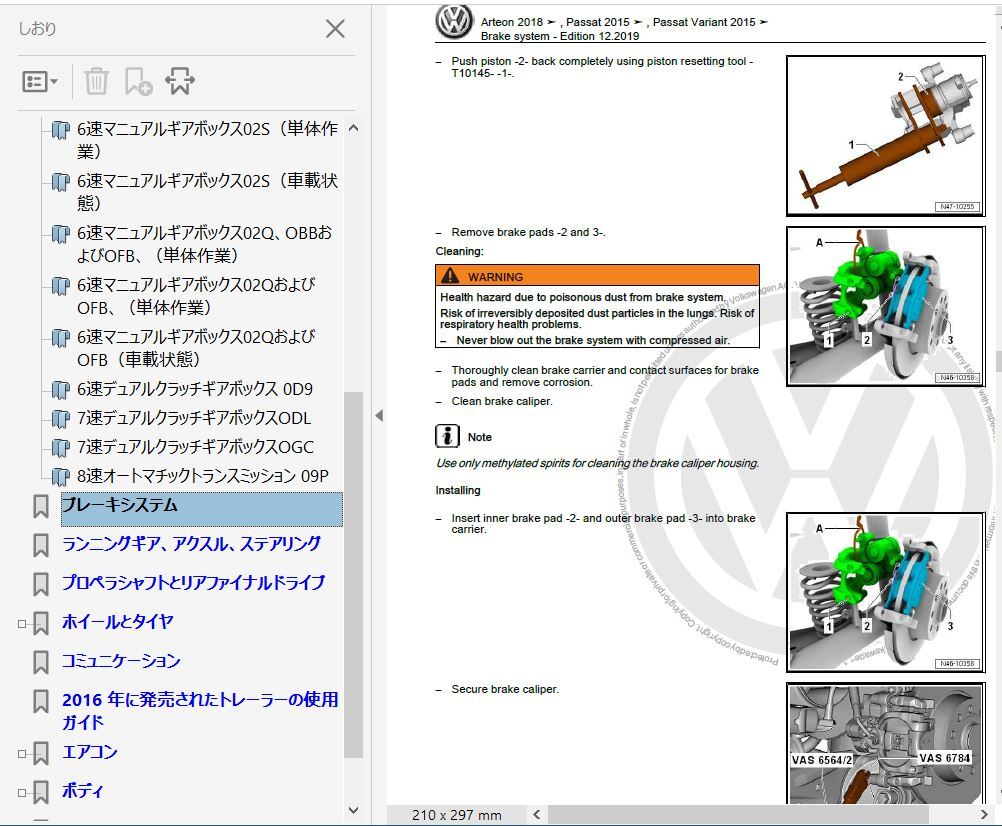Click the brake pad illustration in Installing section

pos(885,592)
